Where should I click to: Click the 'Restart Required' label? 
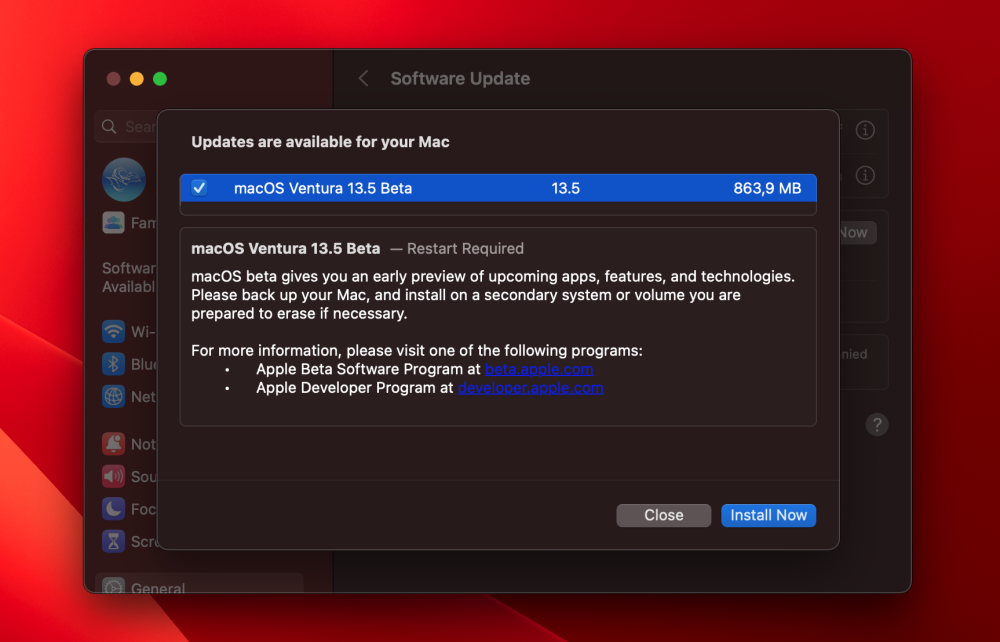point(465,249)
